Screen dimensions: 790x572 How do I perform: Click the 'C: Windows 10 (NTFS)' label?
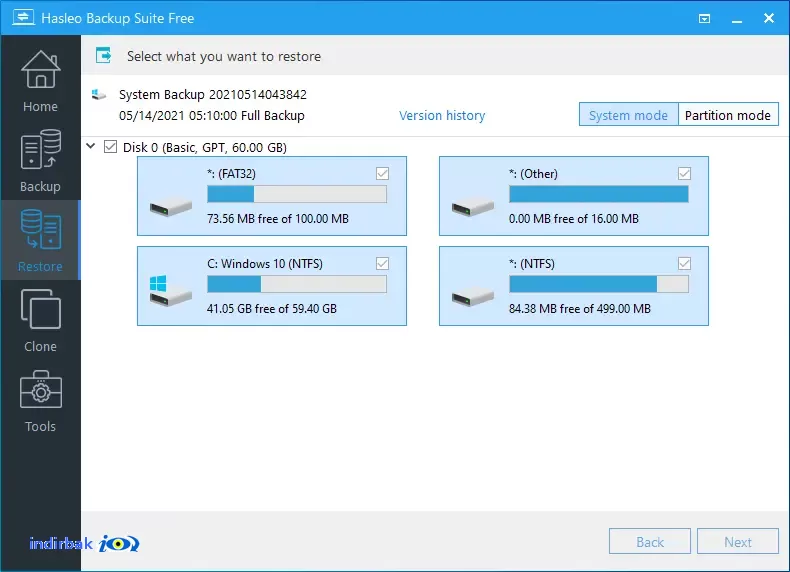265,264
